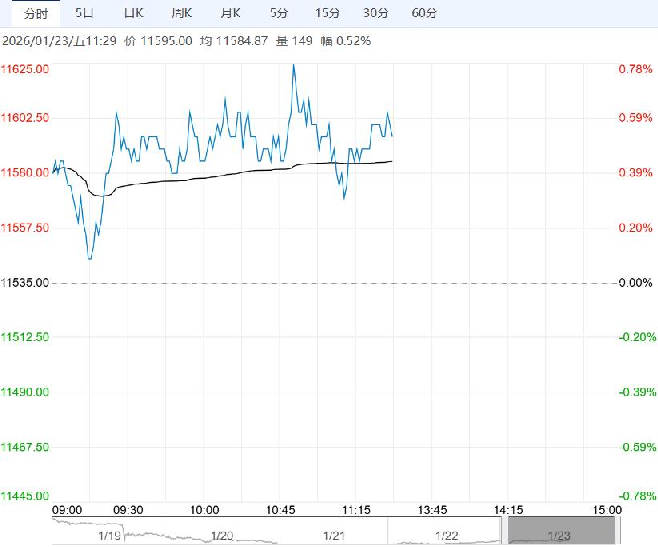Choose the 1/22 segment in date navigator
The height and width of the screenshot is (547, 658).
click(447, 534)
